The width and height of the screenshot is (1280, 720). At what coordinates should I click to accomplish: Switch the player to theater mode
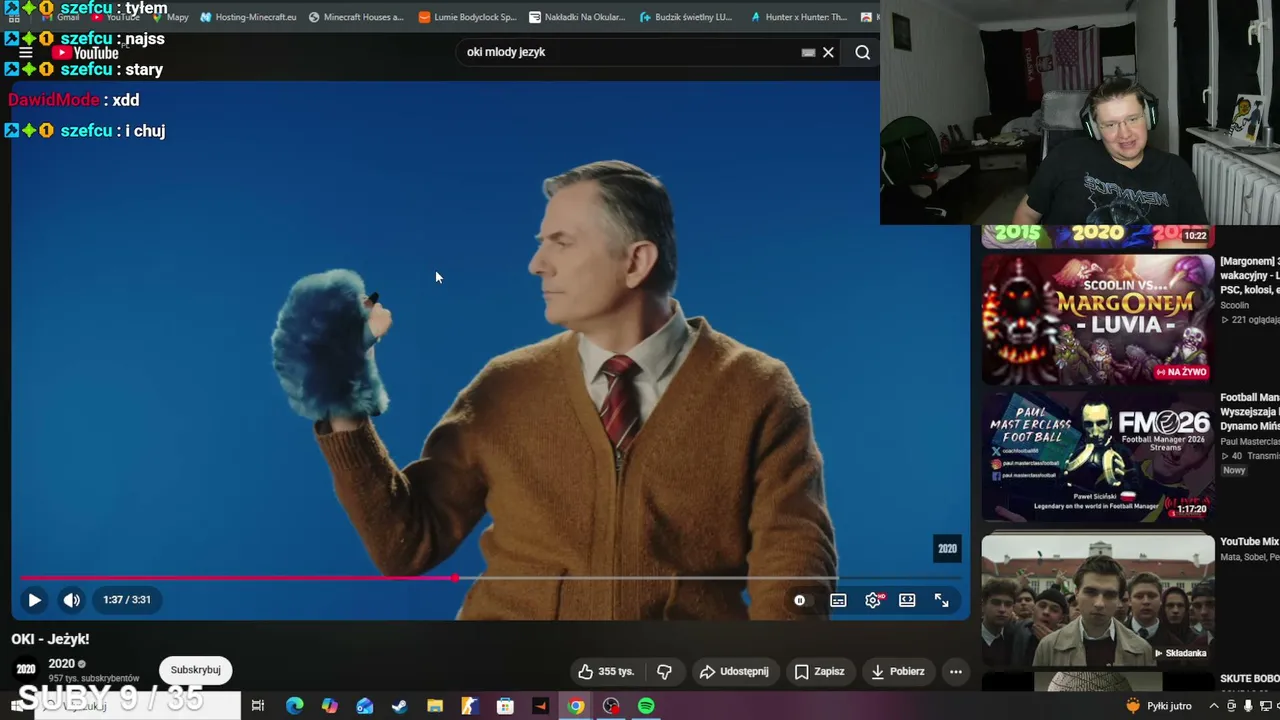tap(907, 600)
